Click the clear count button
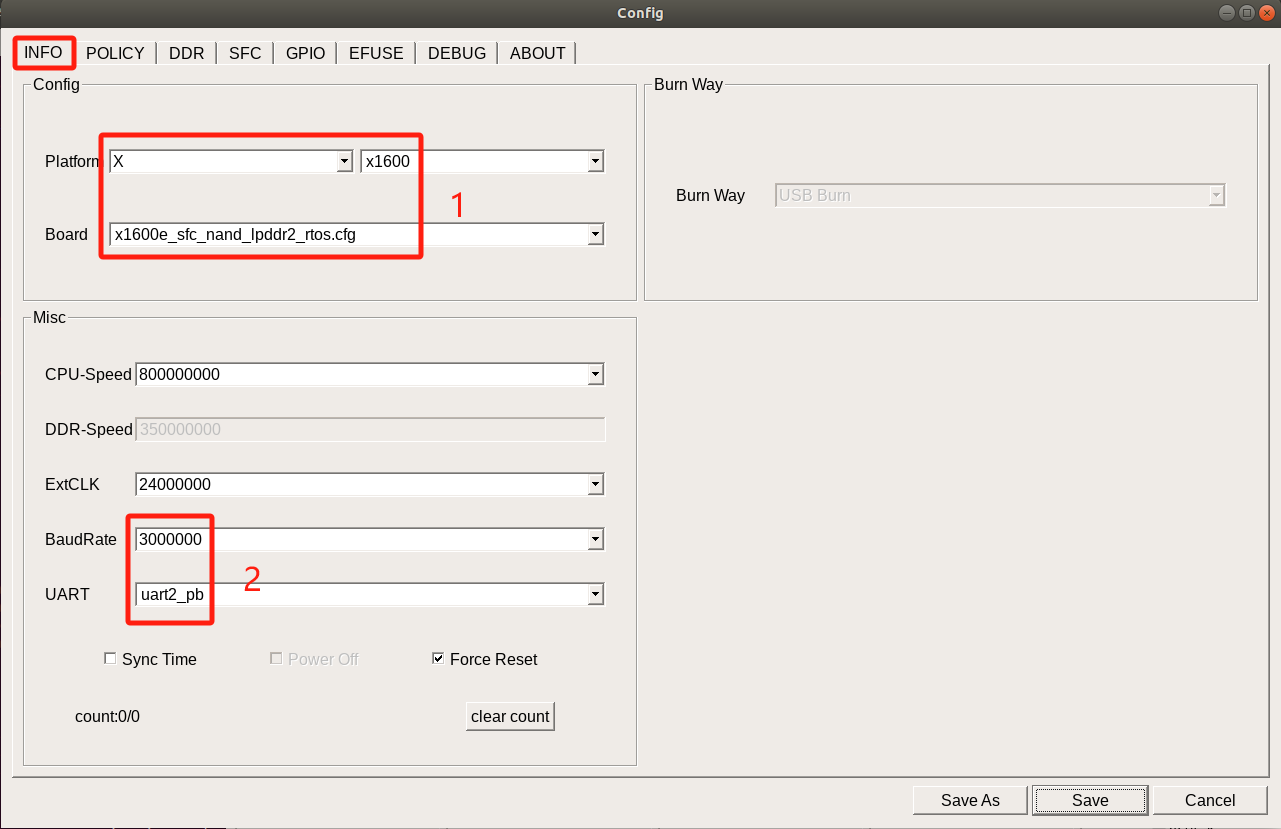Screen dimensions: 1281x829 coord(510,716)
